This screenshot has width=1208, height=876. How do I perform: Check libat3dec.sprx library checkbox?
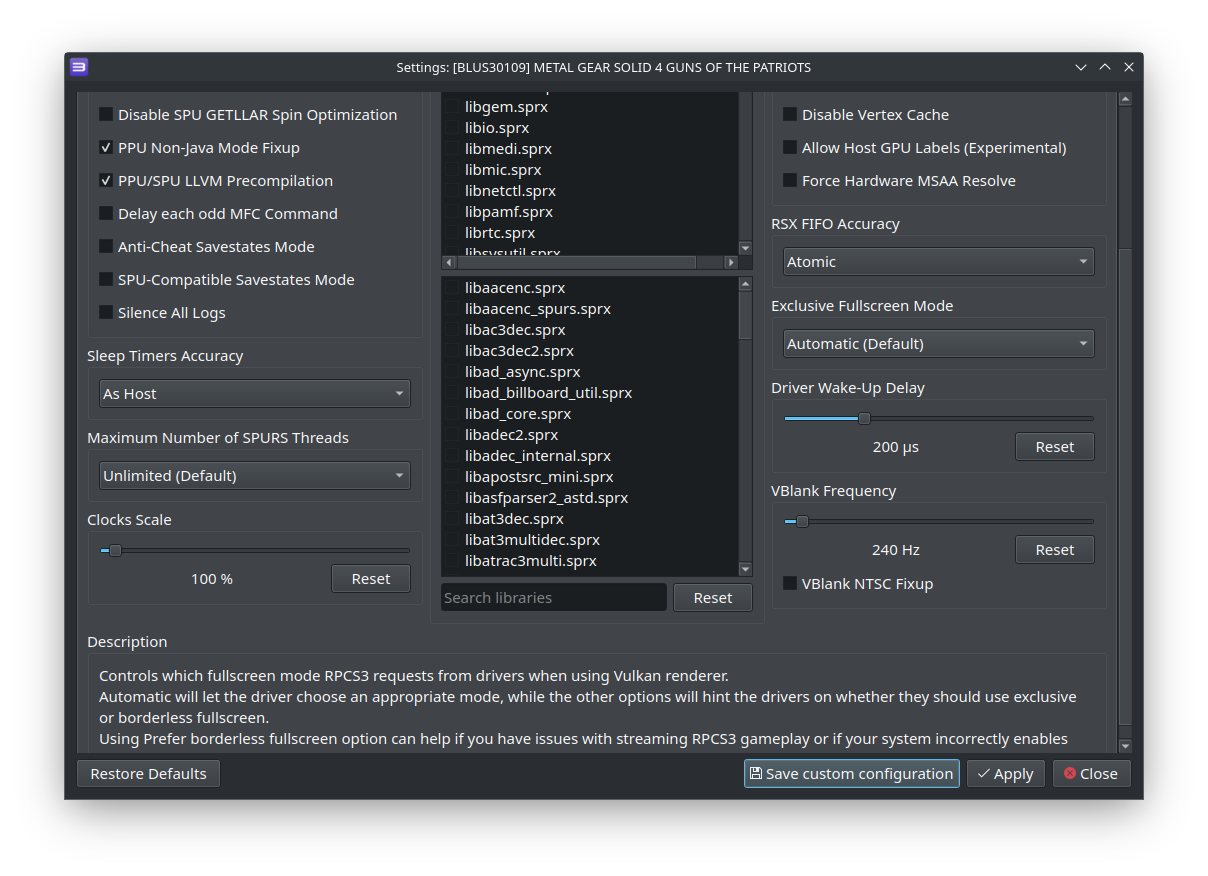(x=453, y=519)
